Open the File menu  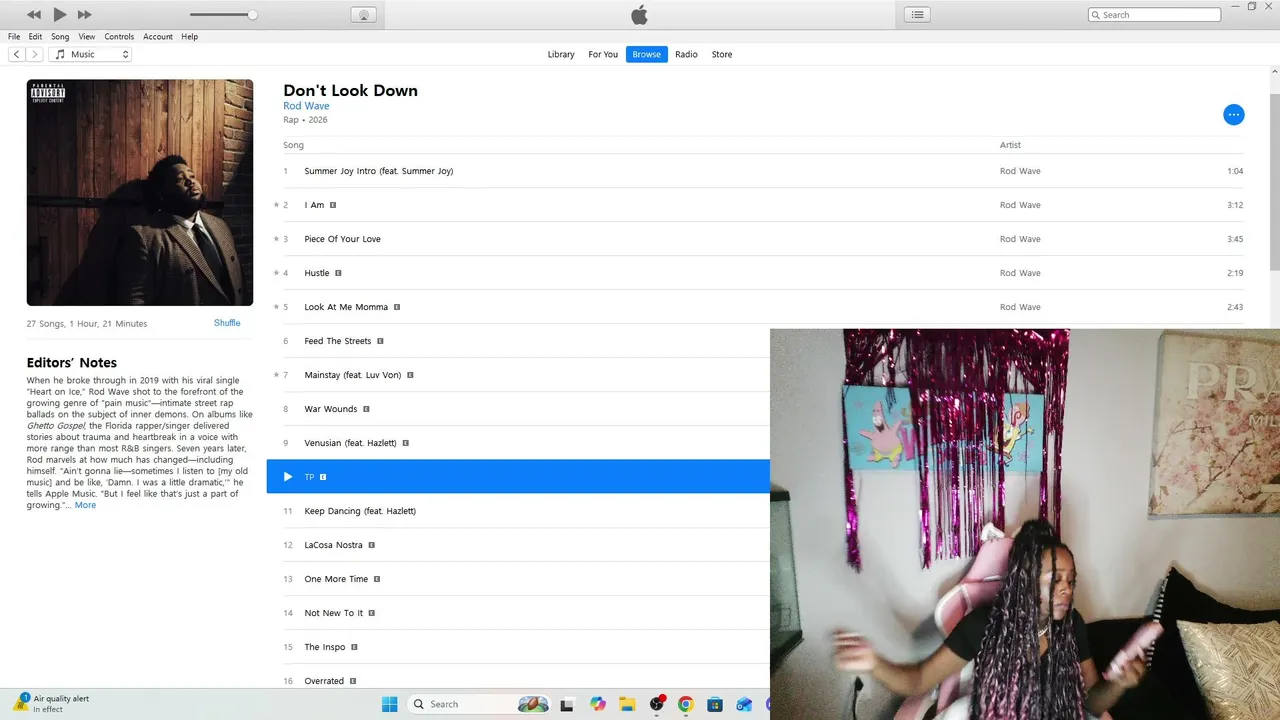coord(14,37)
